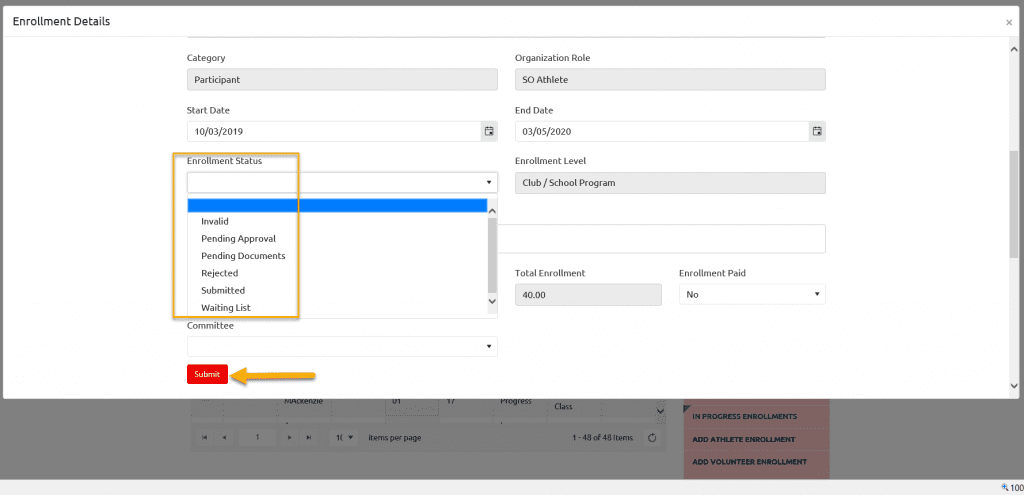This screenshot has width=1024, height=495.
Task: Select Pending Approval from status list
Action: (x=238, y=239)
